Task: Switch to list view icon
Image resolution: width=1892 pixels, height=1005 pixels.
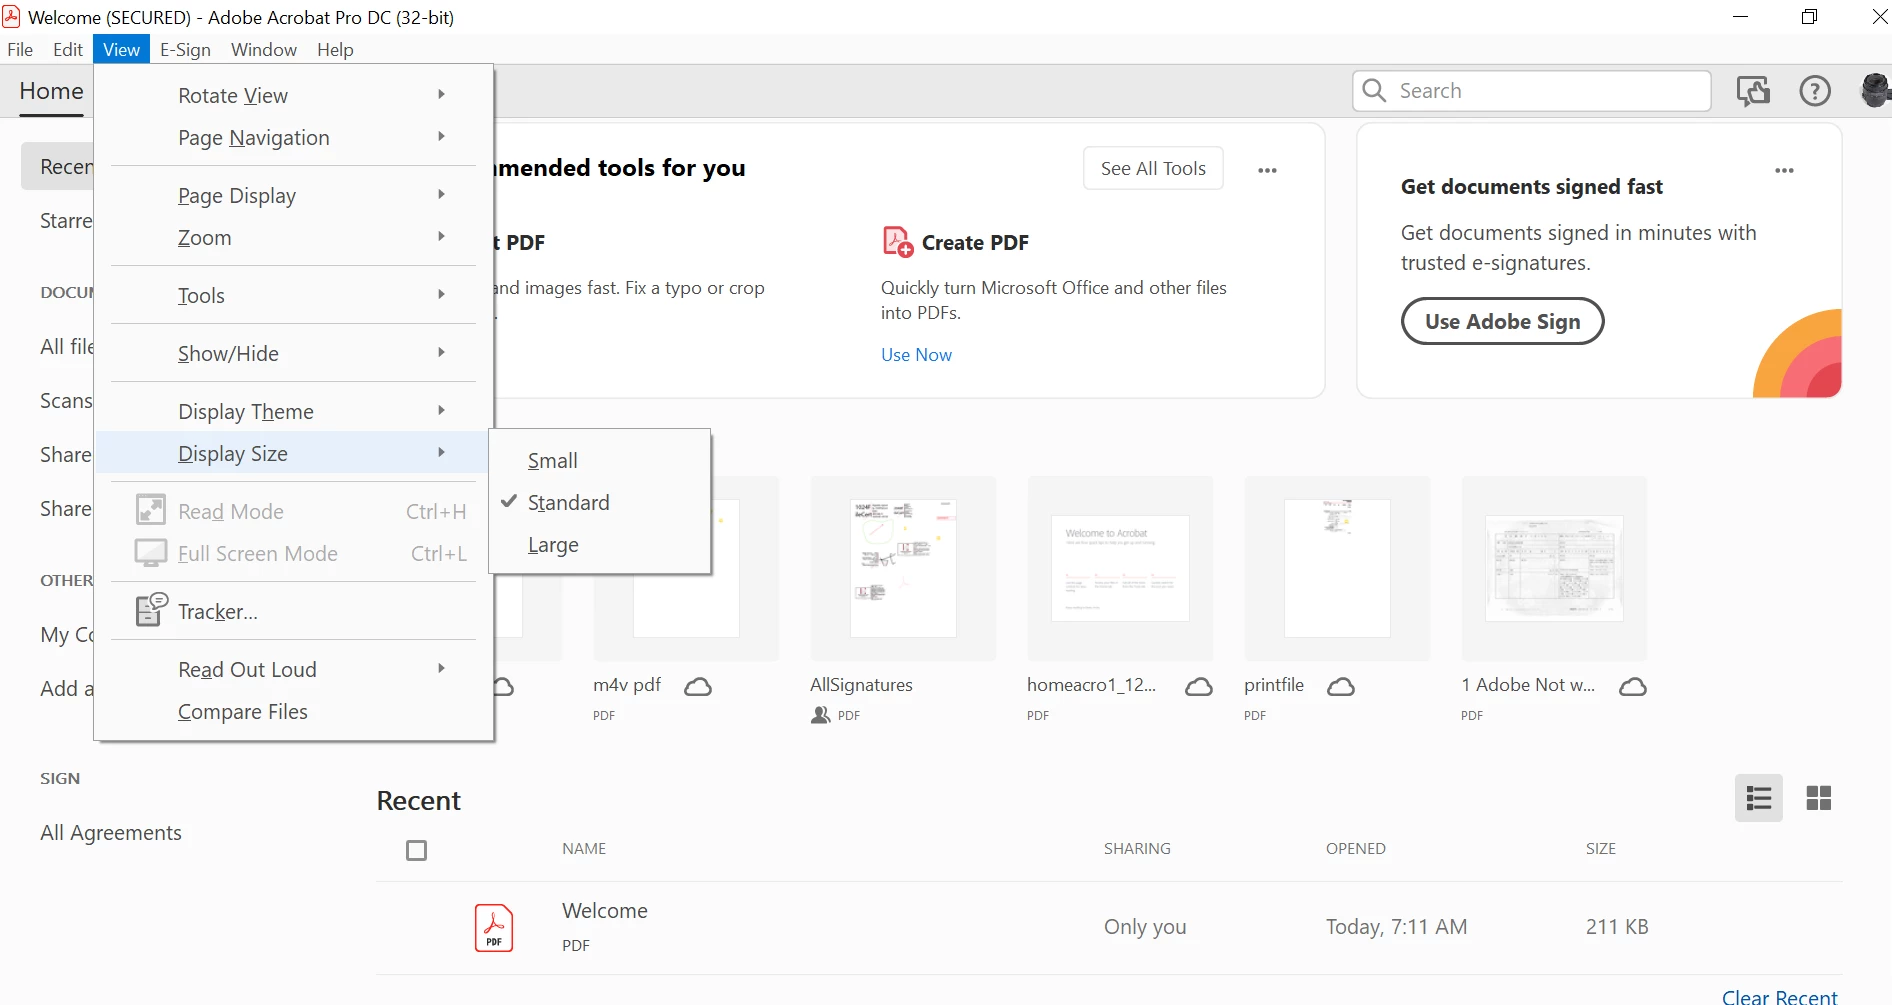Action: [1759, 798]
